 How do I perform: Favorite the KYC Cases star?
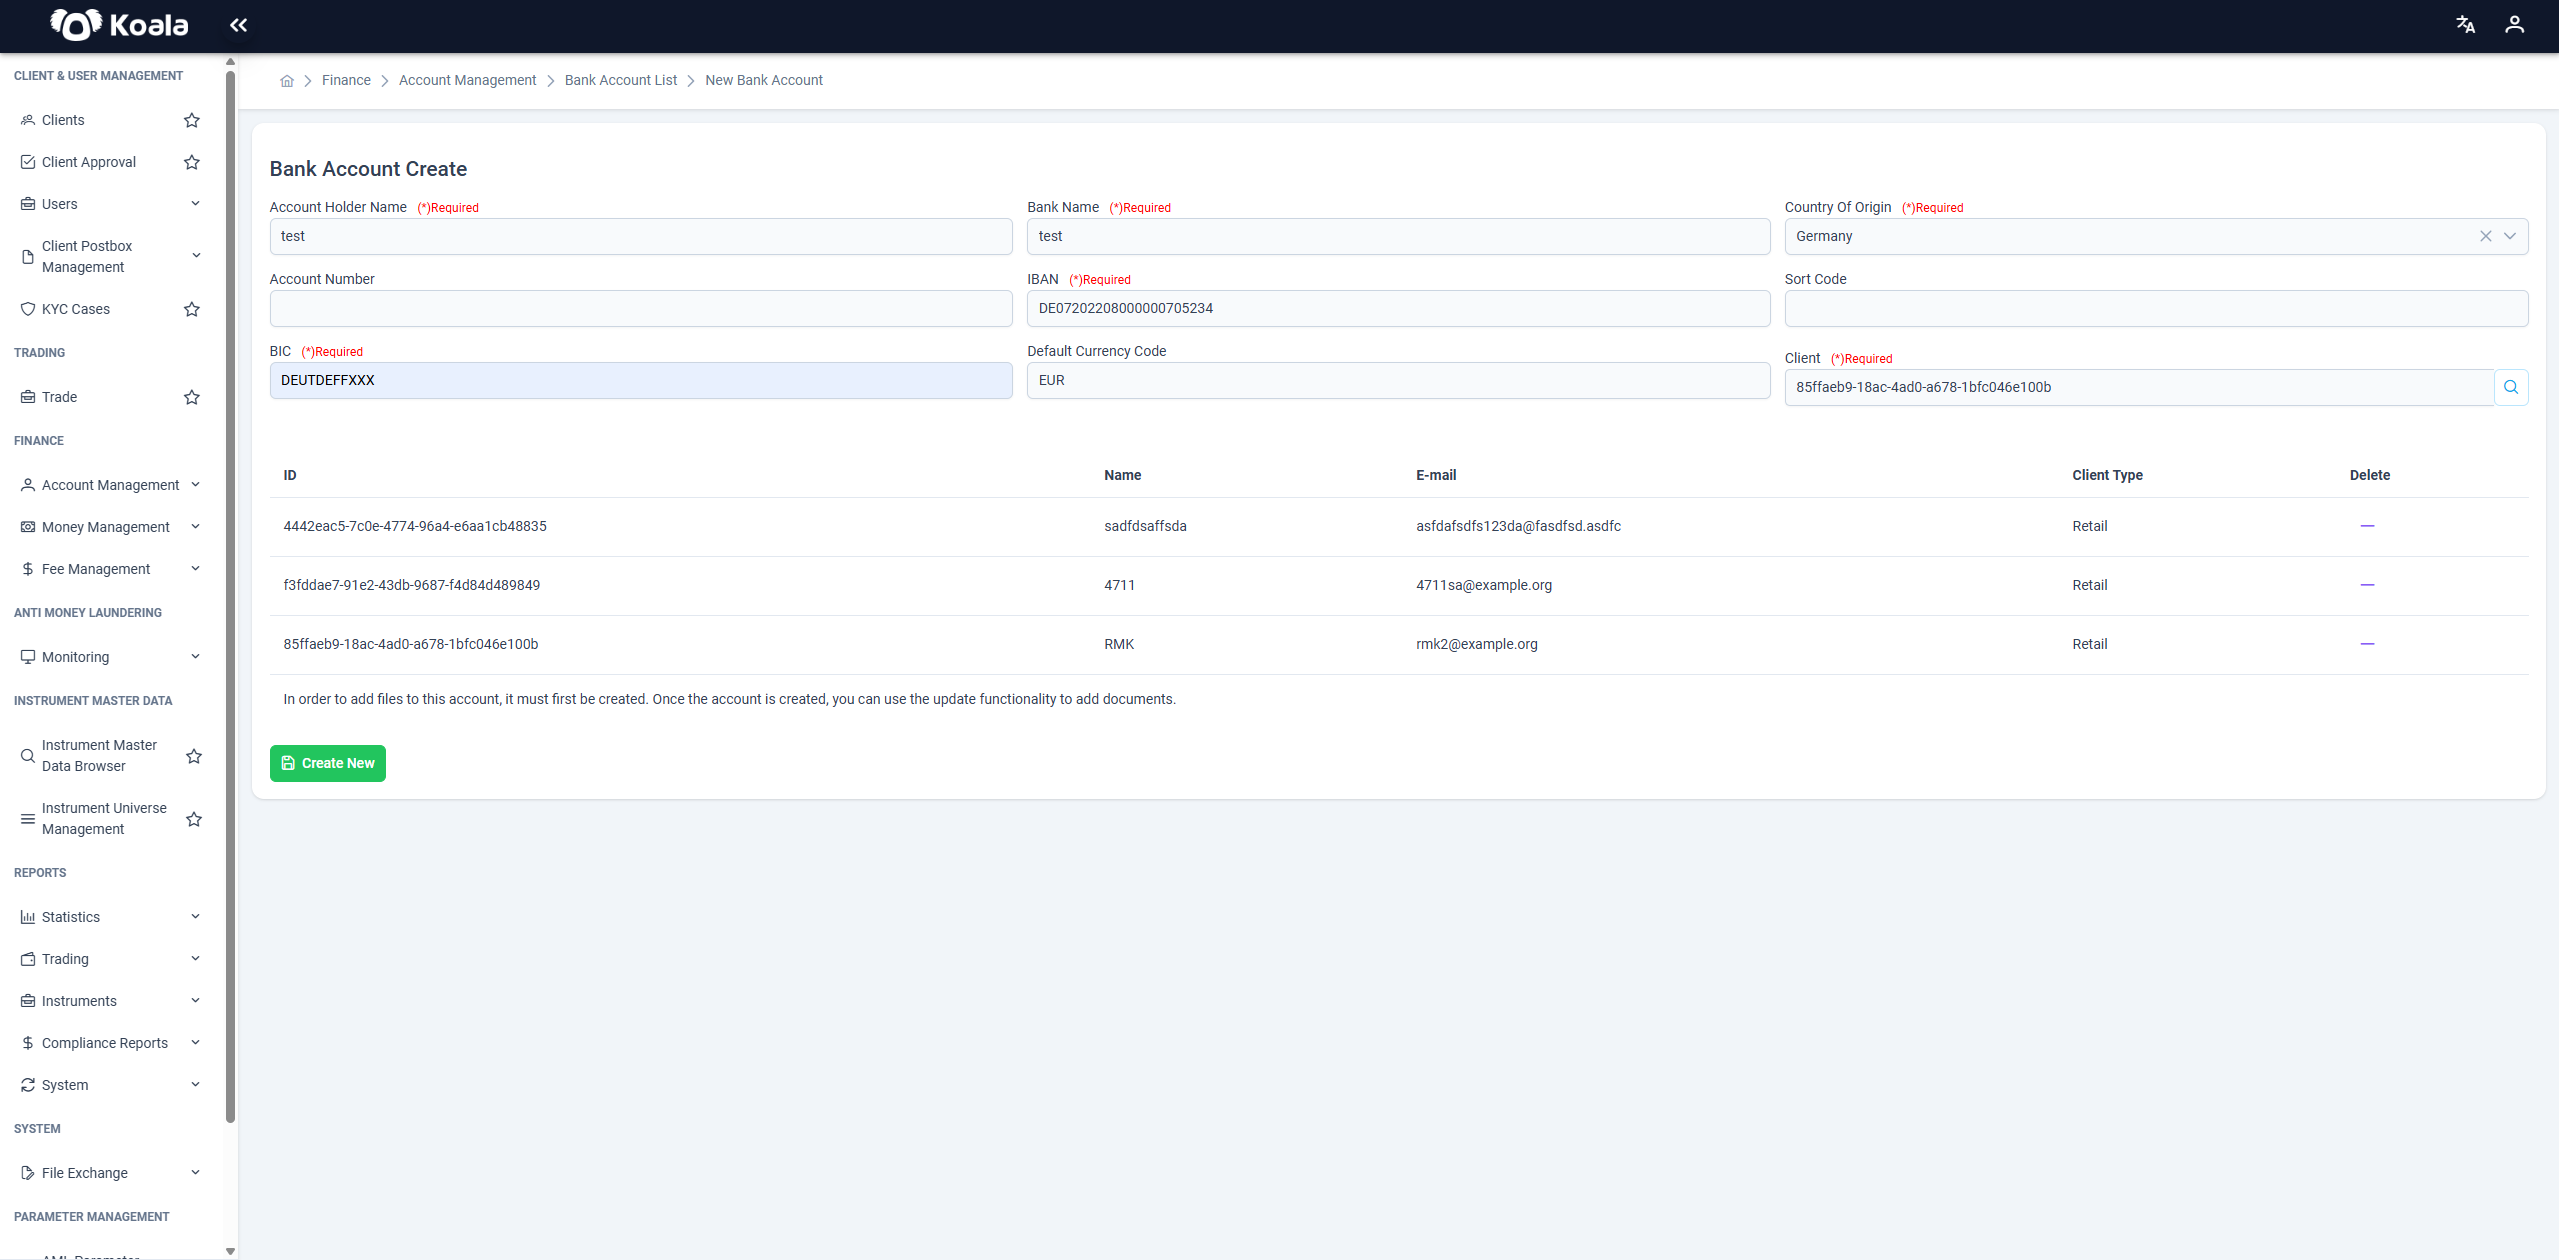point(192,309)
